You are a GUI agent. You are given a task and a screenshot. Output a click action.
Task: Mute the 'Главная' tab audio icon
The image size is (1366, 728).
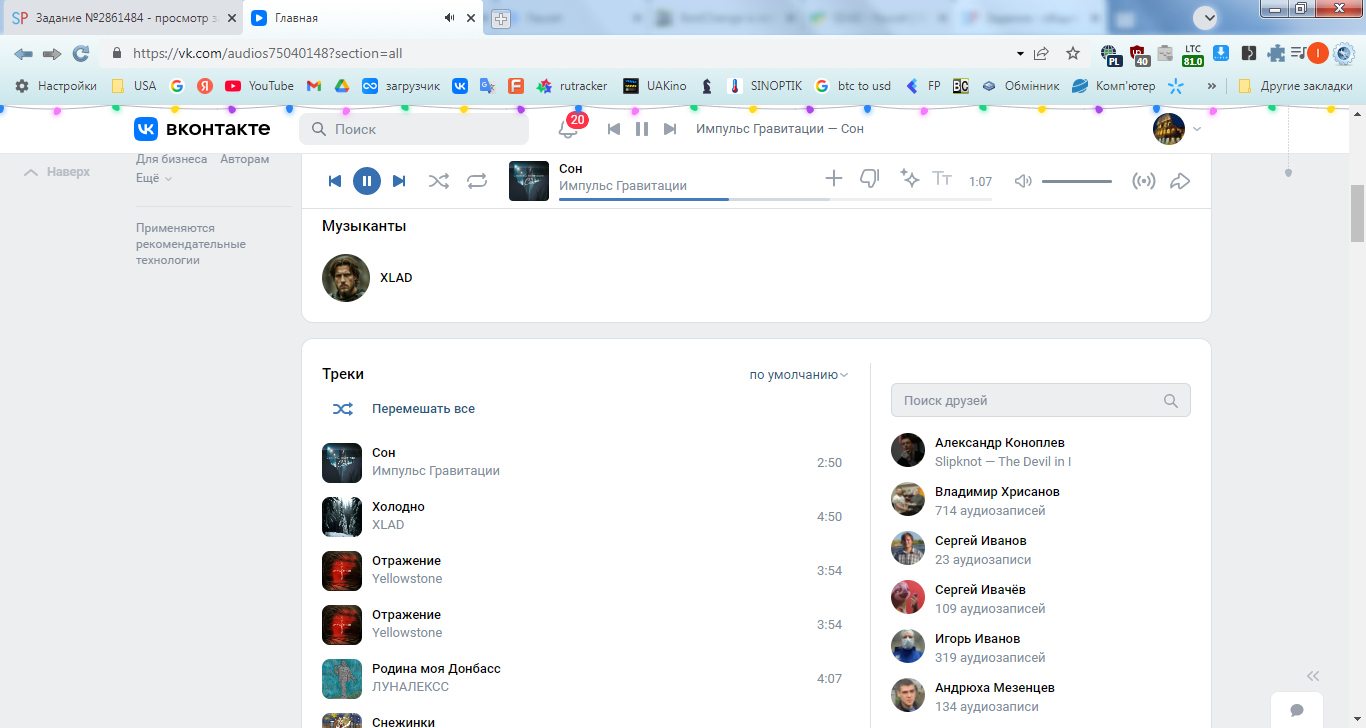point(449,18)
